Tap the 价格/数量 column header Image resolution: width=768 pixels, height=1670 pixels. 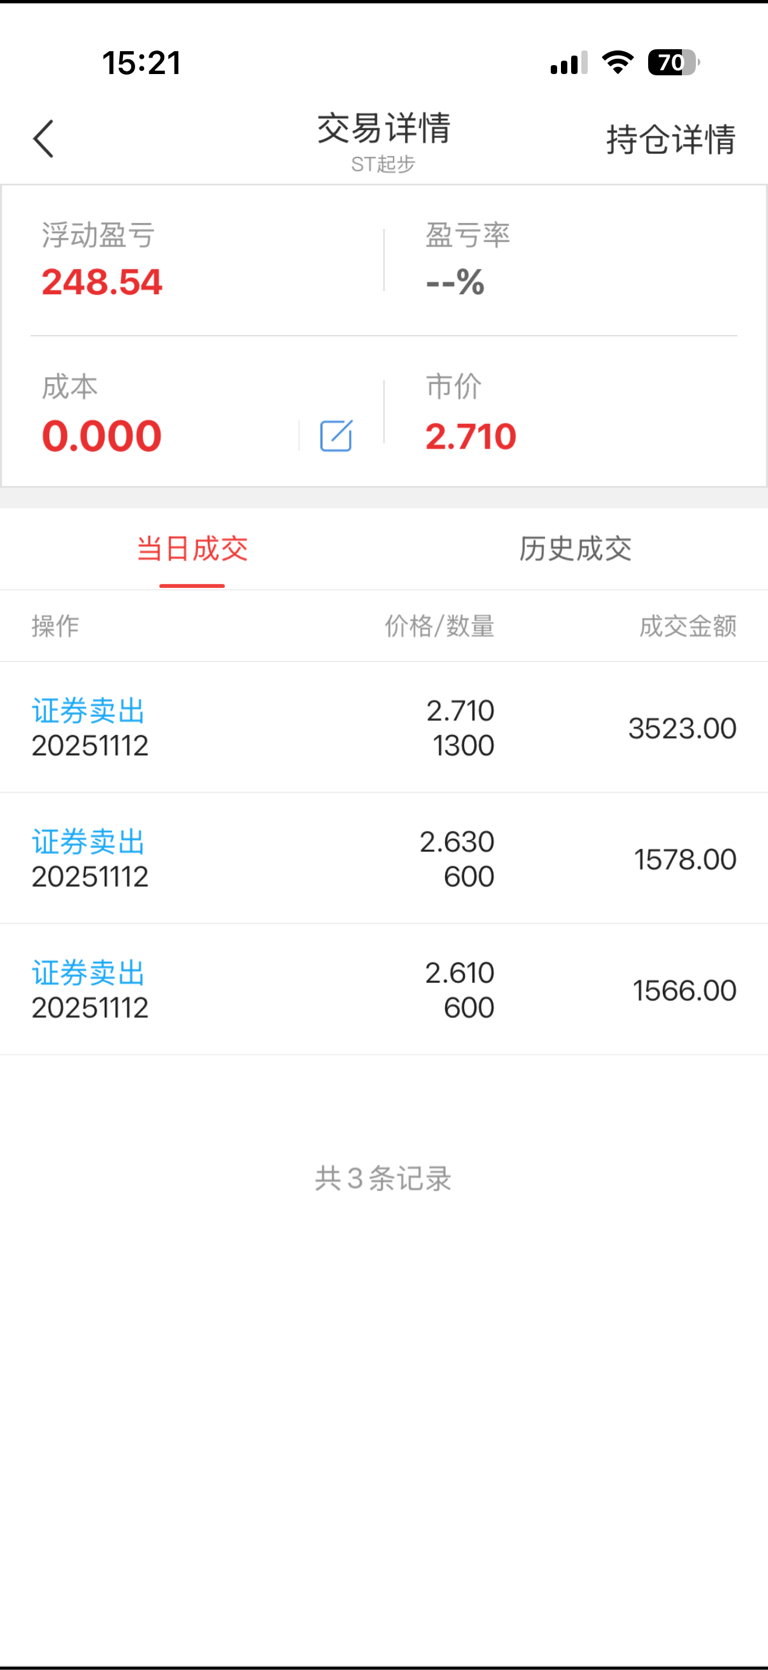439,626
